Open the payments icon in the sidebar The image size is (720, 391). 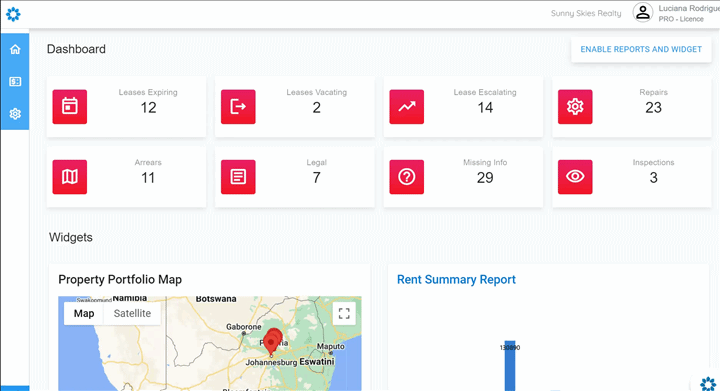[15, 82]
